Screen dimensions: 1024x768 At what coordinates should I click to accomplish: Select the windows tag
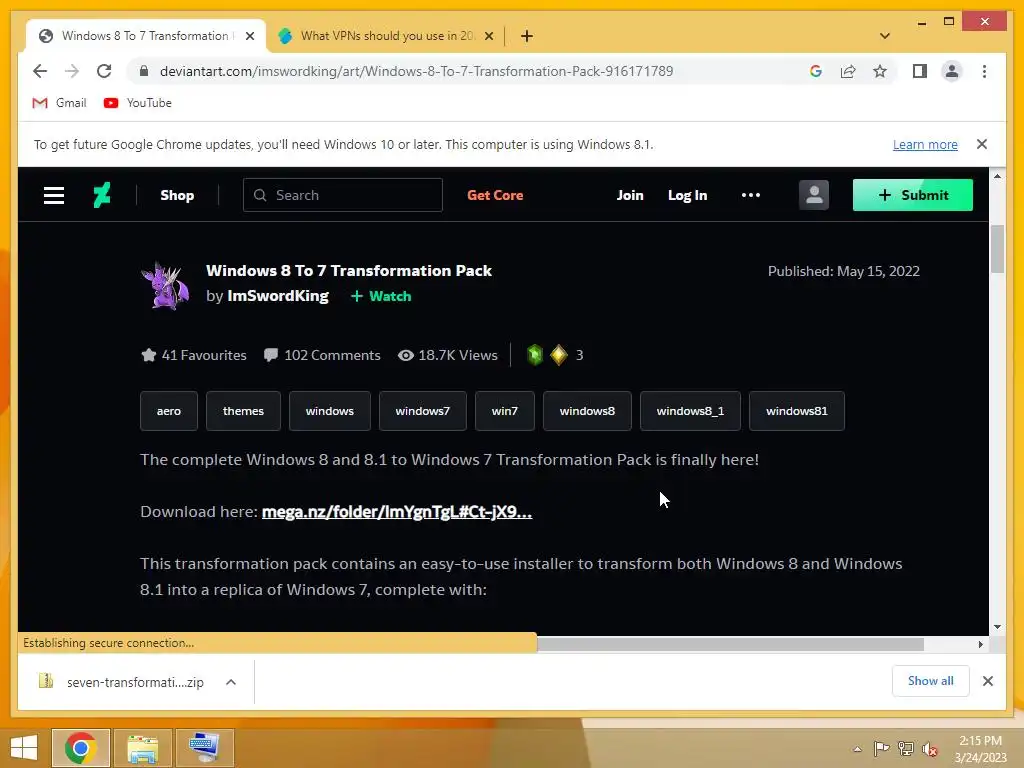[x=329, y=411]
